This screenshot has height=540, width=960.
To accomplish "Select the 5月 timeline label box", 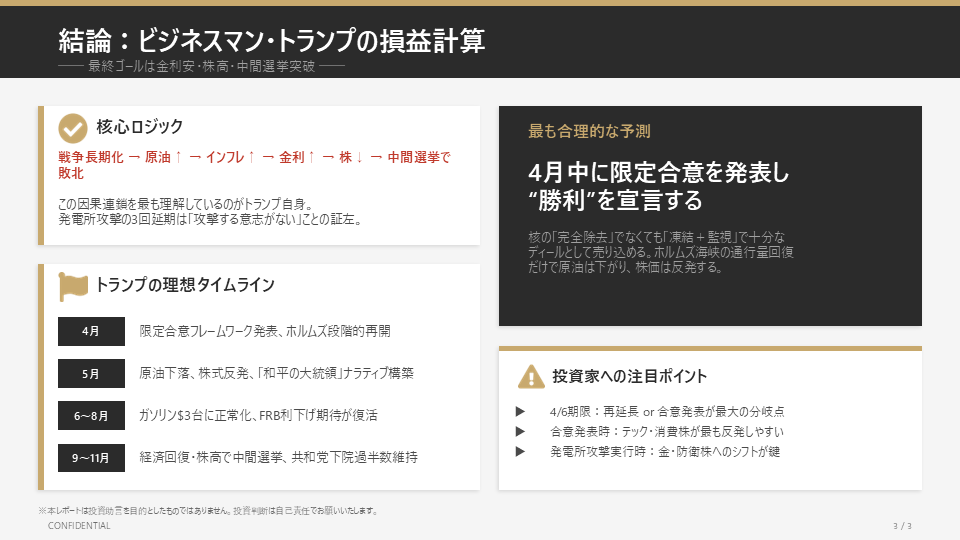I will [91, 373].
